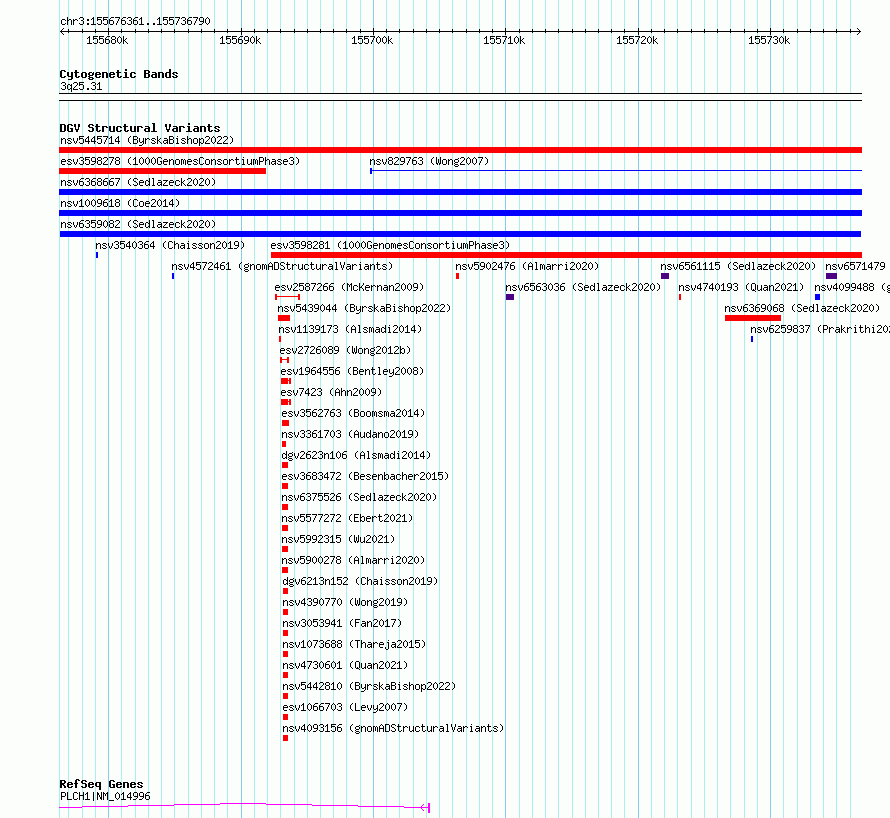Viewport: 890px width, 818px height.
Task: Open esv2587266 (McKernan2009) variant label
Action: tap(349, 287)
